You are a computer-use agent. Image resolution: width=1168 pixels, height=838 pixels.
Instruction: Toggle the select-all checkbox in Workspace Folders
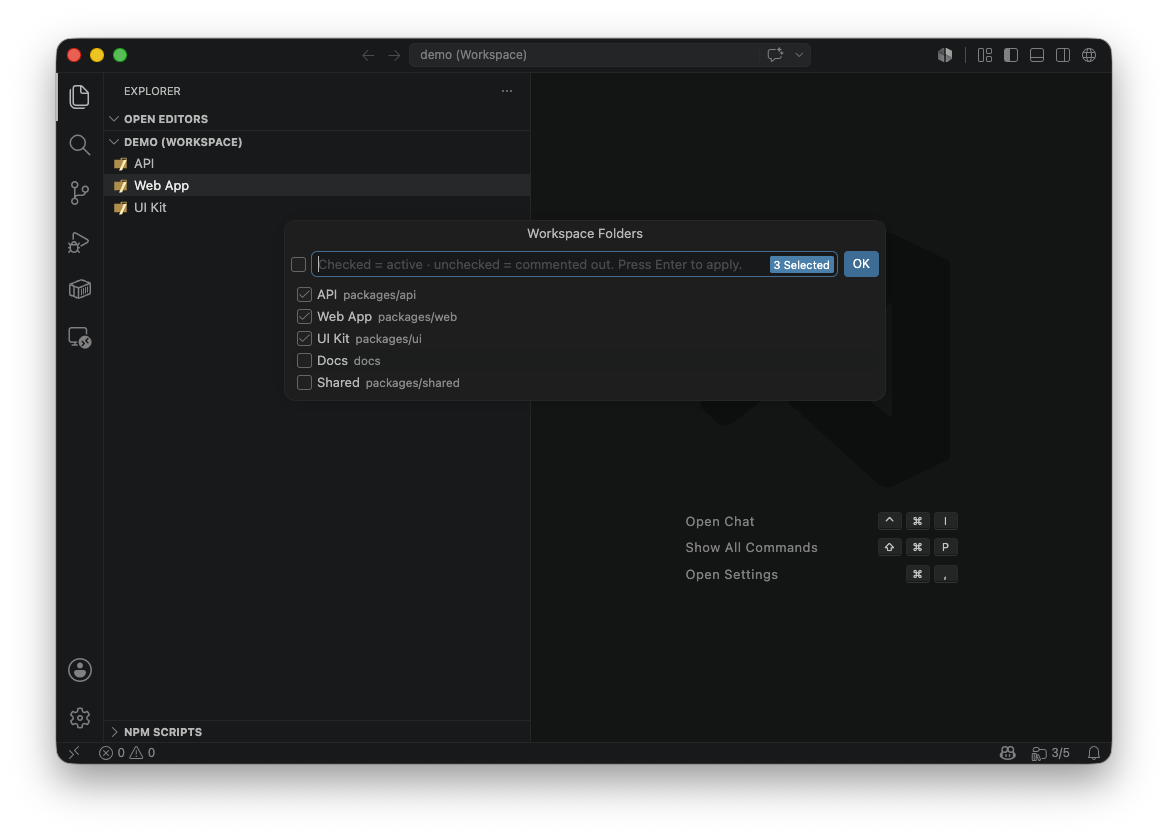click(299, 264)
